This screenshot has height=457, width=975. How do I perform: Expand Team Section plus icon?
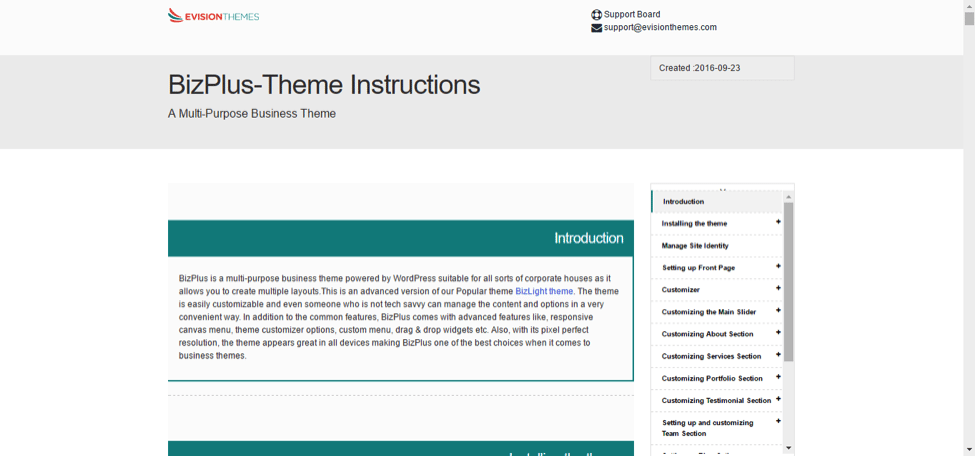point(778,422)
